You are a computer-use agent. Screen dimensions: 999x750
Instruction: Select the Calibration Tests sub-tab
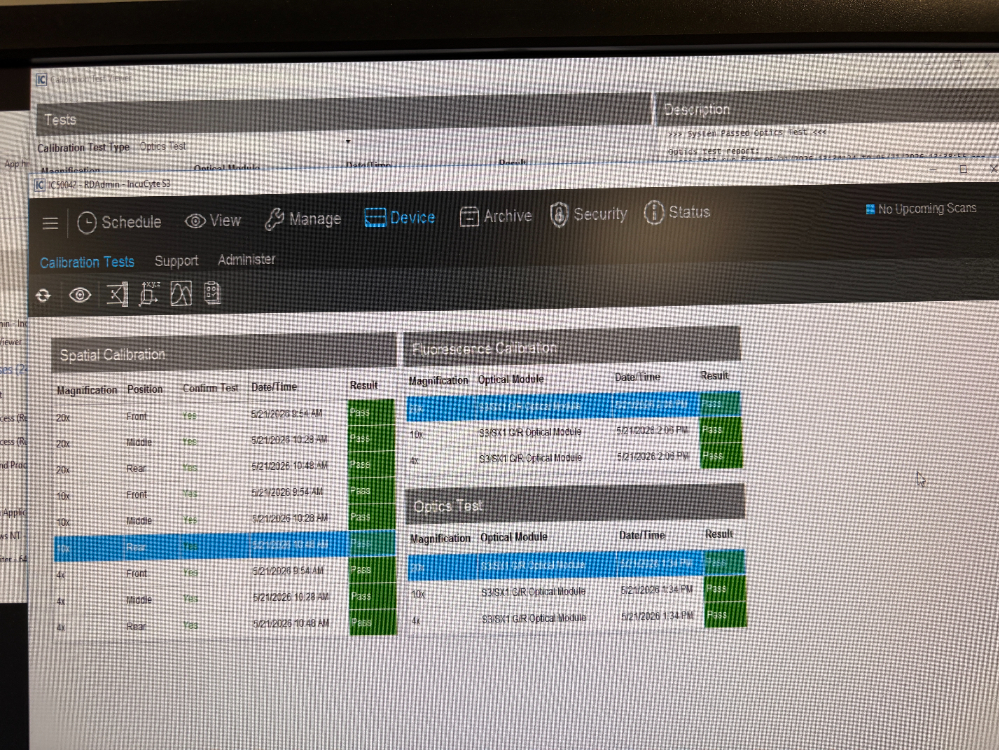tap(87, 262)
